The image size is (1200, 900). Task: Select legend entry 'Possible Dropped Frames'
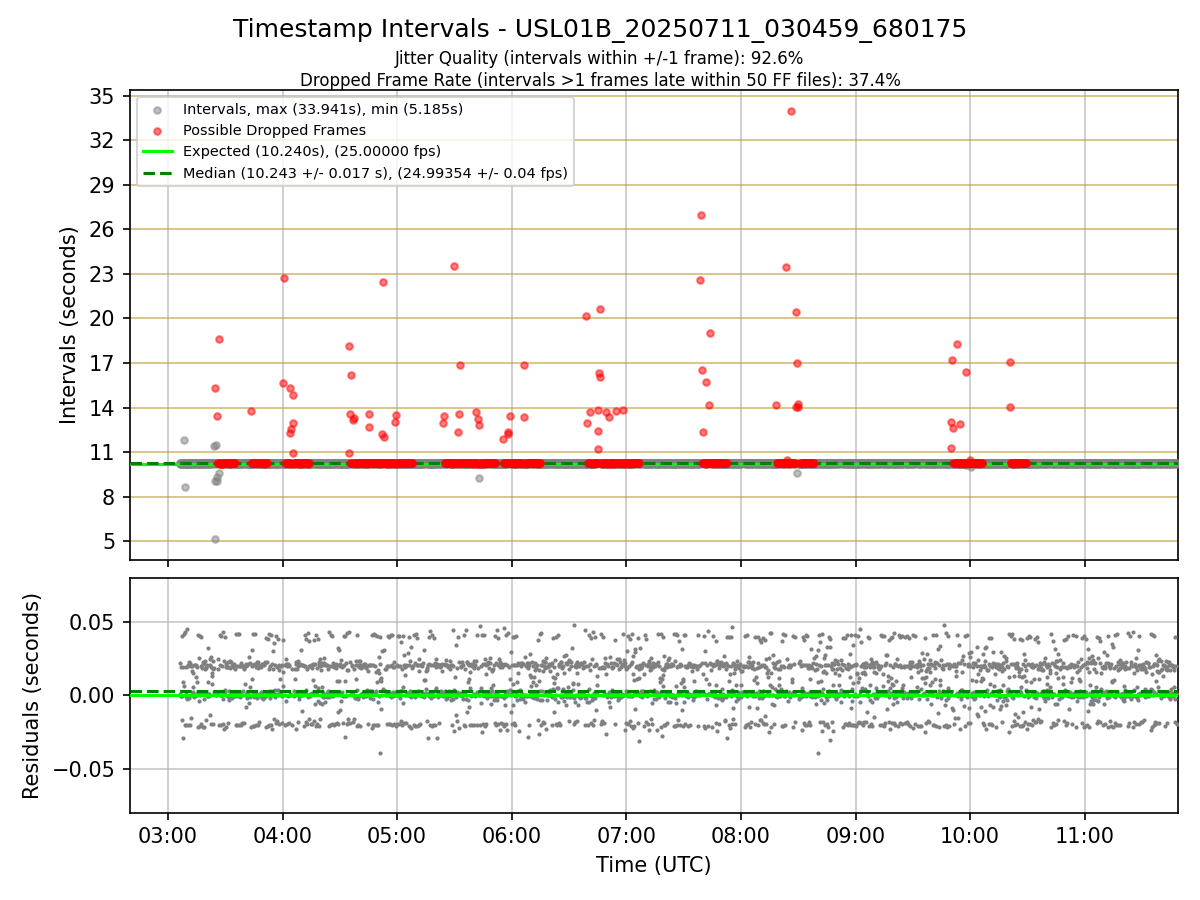274,130
